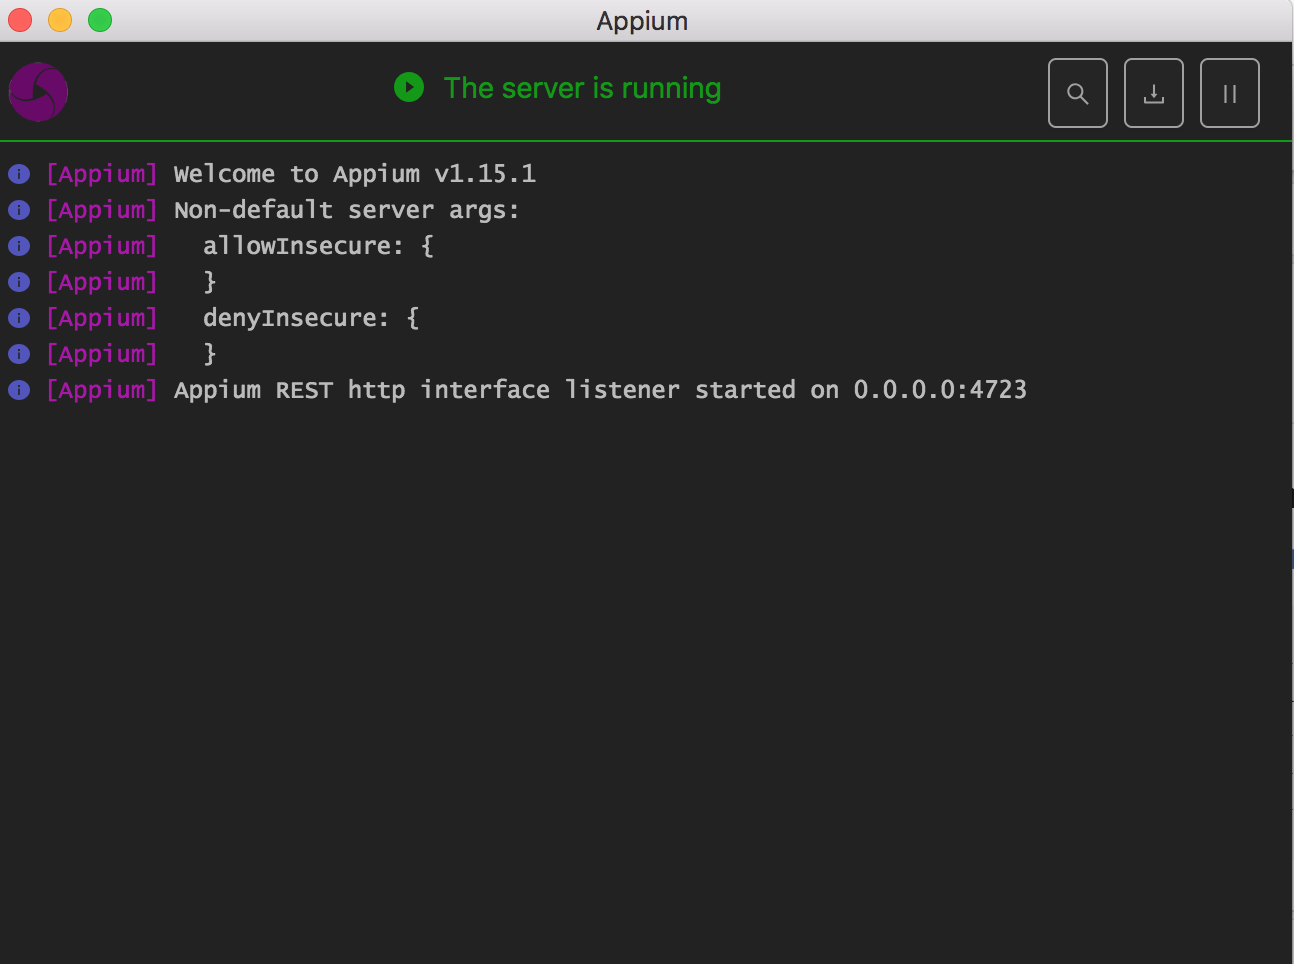Click info icon beside 'denyInsecure: {'
This screenshot has width=1294, height=964.
coord(19,318)
